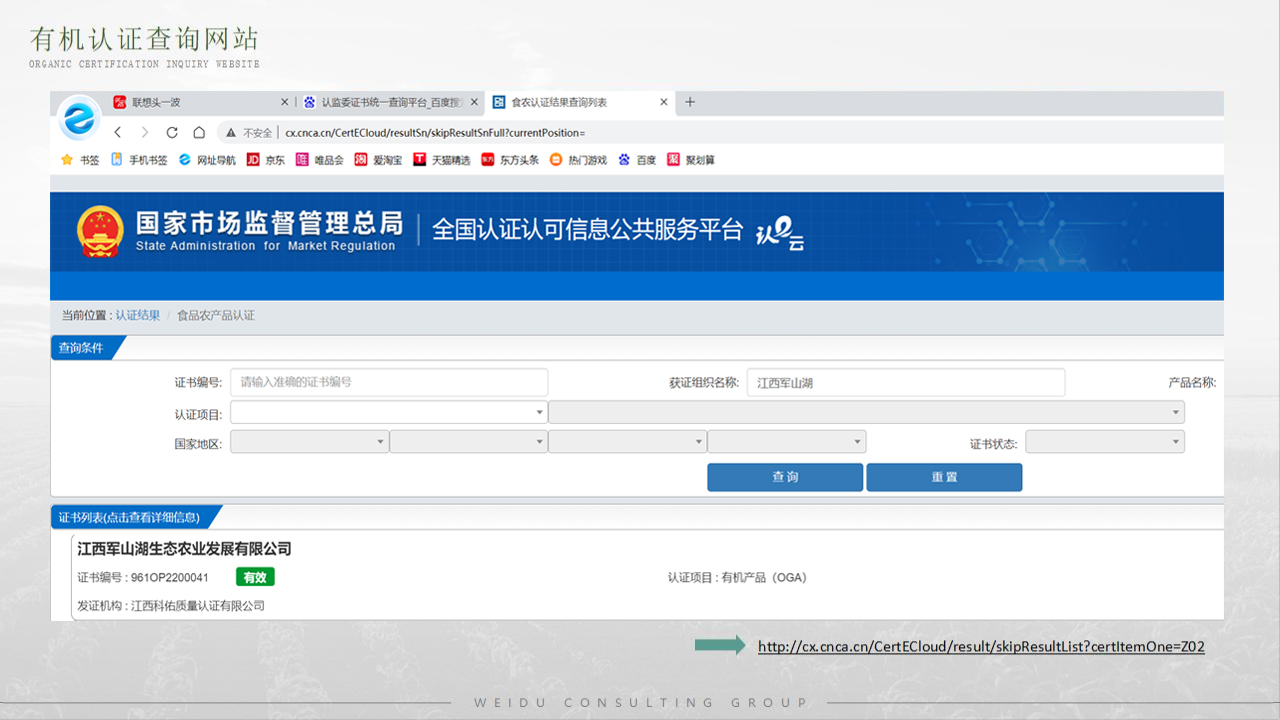Open 江西军山湖生态农业发展有限公司 certificate result
Viewport: 1280px width, 720px height.
(x=185, y=549)
